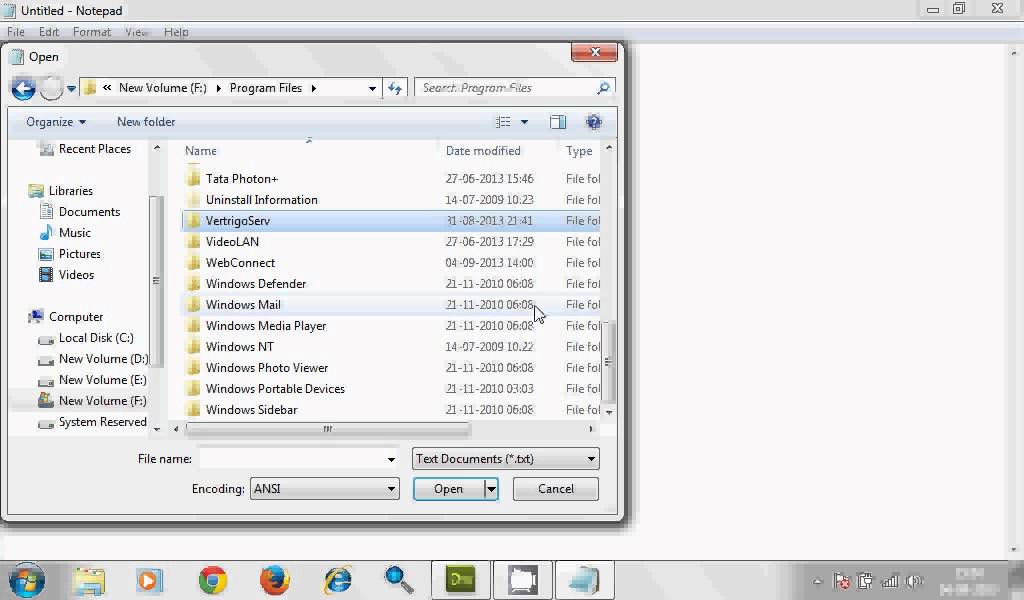Open the Music library
Image resolution: width=1024 pixels, height=600 pixels.
[65, 232]
